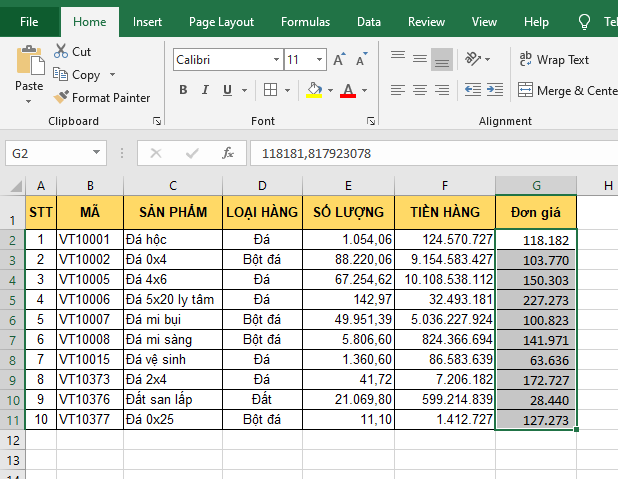Click cell C2 containing Đá hộc
618x479 pixels.
(173, 240)
